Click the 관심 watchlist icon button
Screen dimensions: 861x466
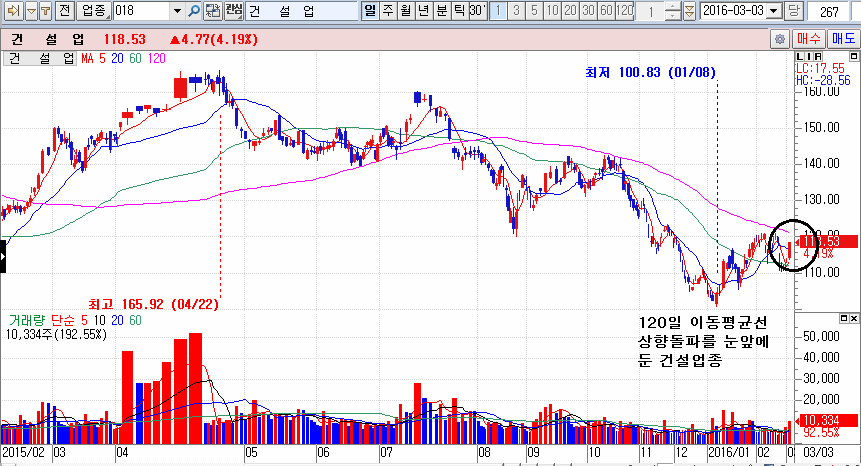pyautogui.click(x=232, y=10)
